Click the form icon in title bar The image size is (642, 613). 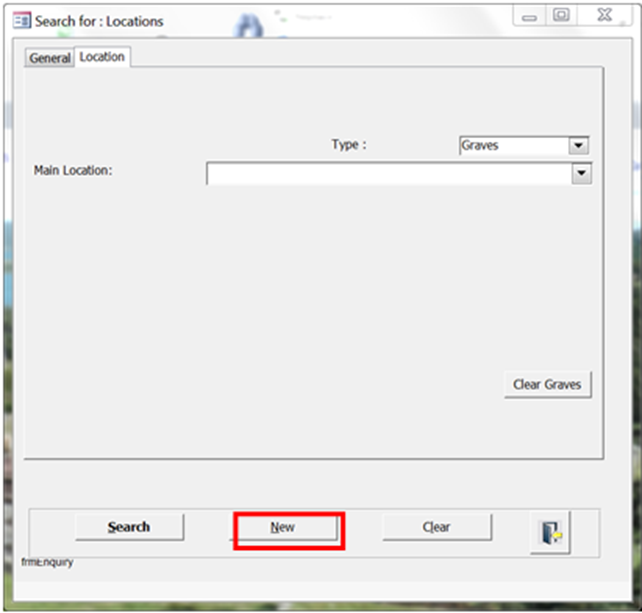pyautogui.click(x=21, y=20)
